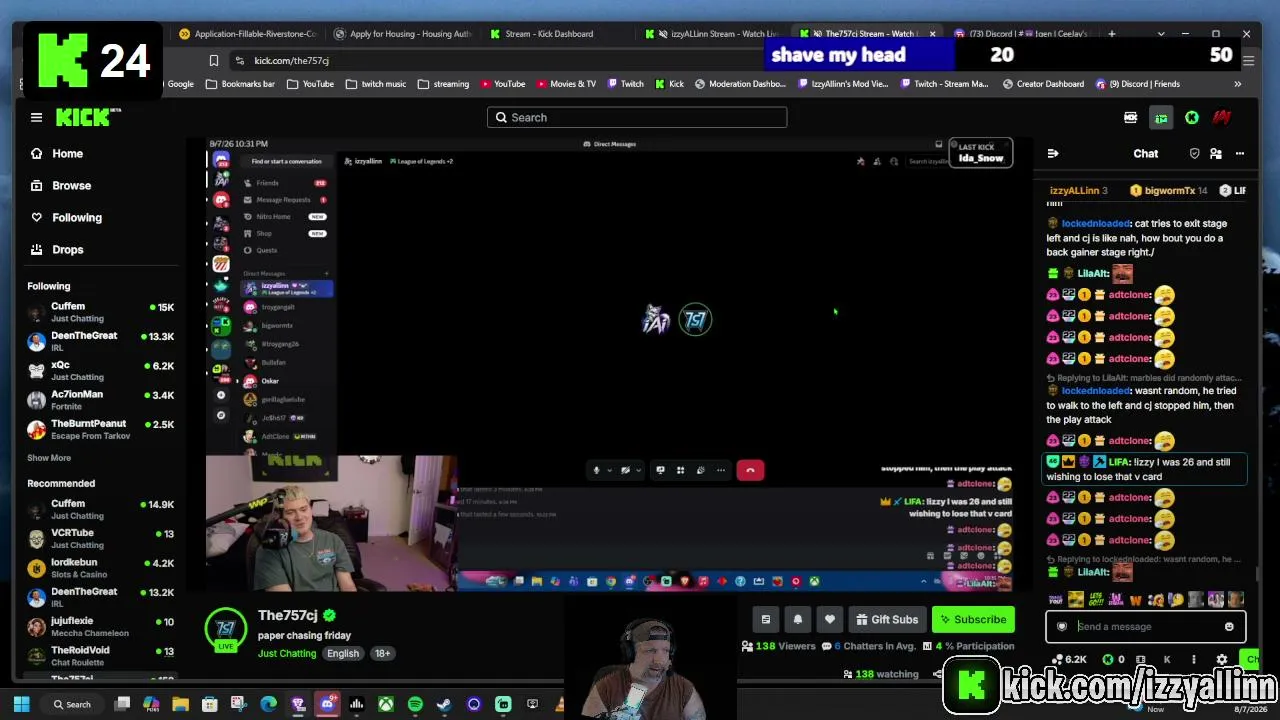Screen dimensions: 1280x720
Task: Open xQc channel in Following
Action: click(x=100, y=371)
